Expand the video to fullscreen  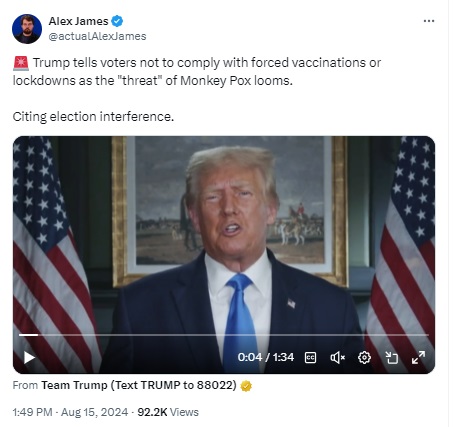click(418, 358)
